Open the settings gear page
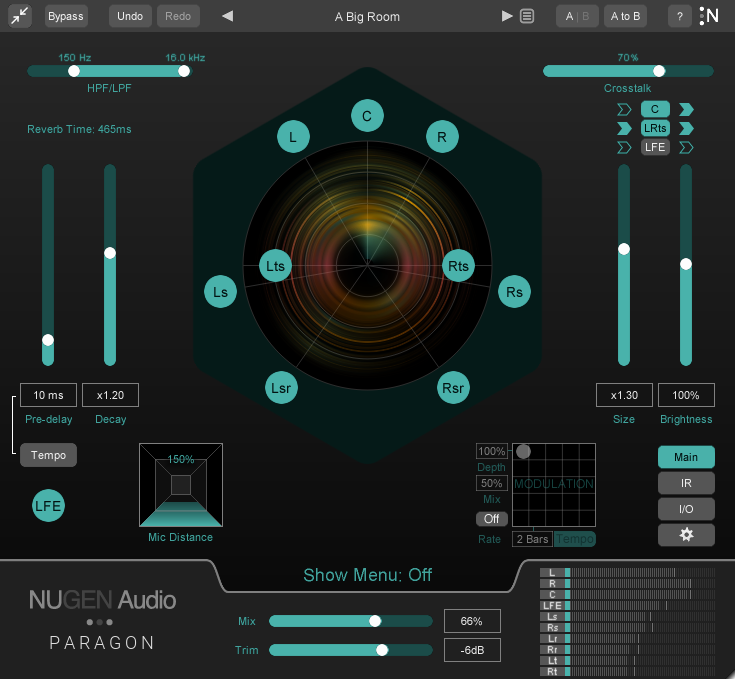 (686, 534)
